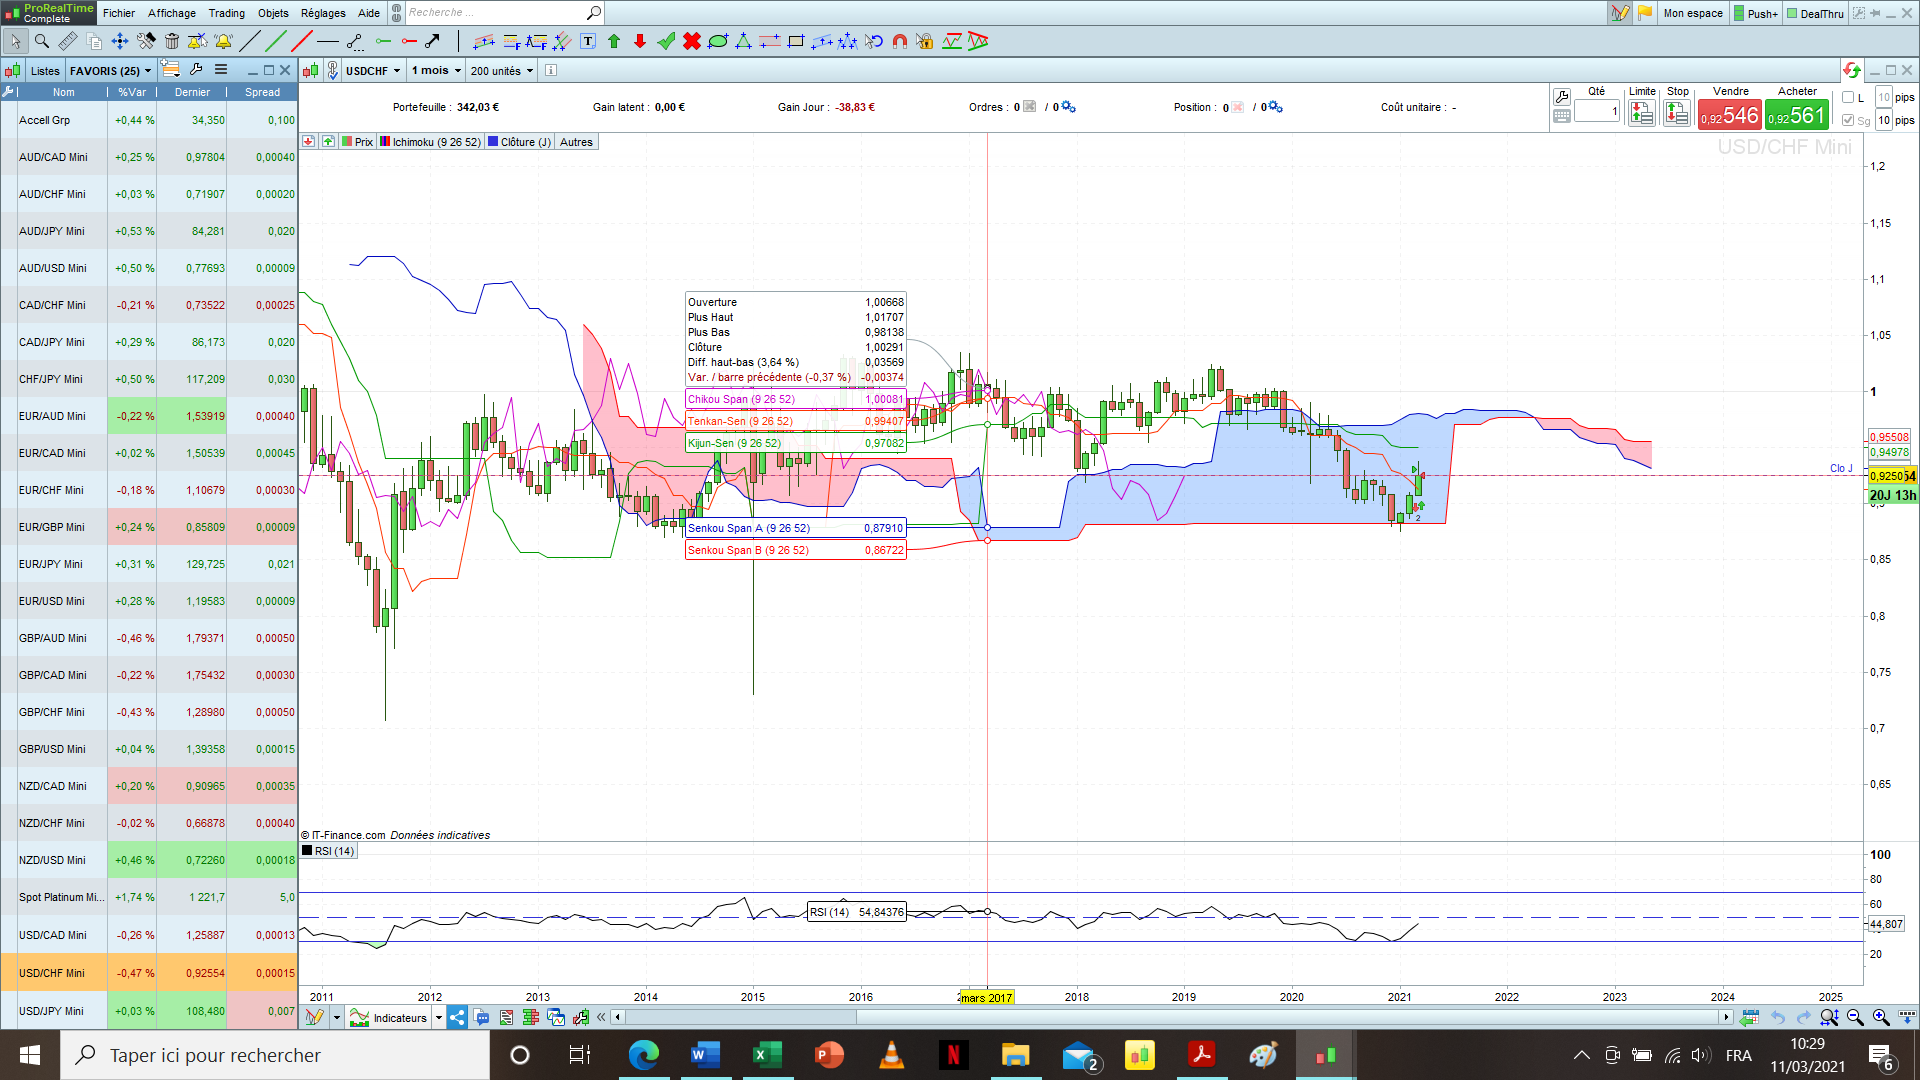
Task: Toggle the Sg stop checkbox
Action: (1848, 121)
